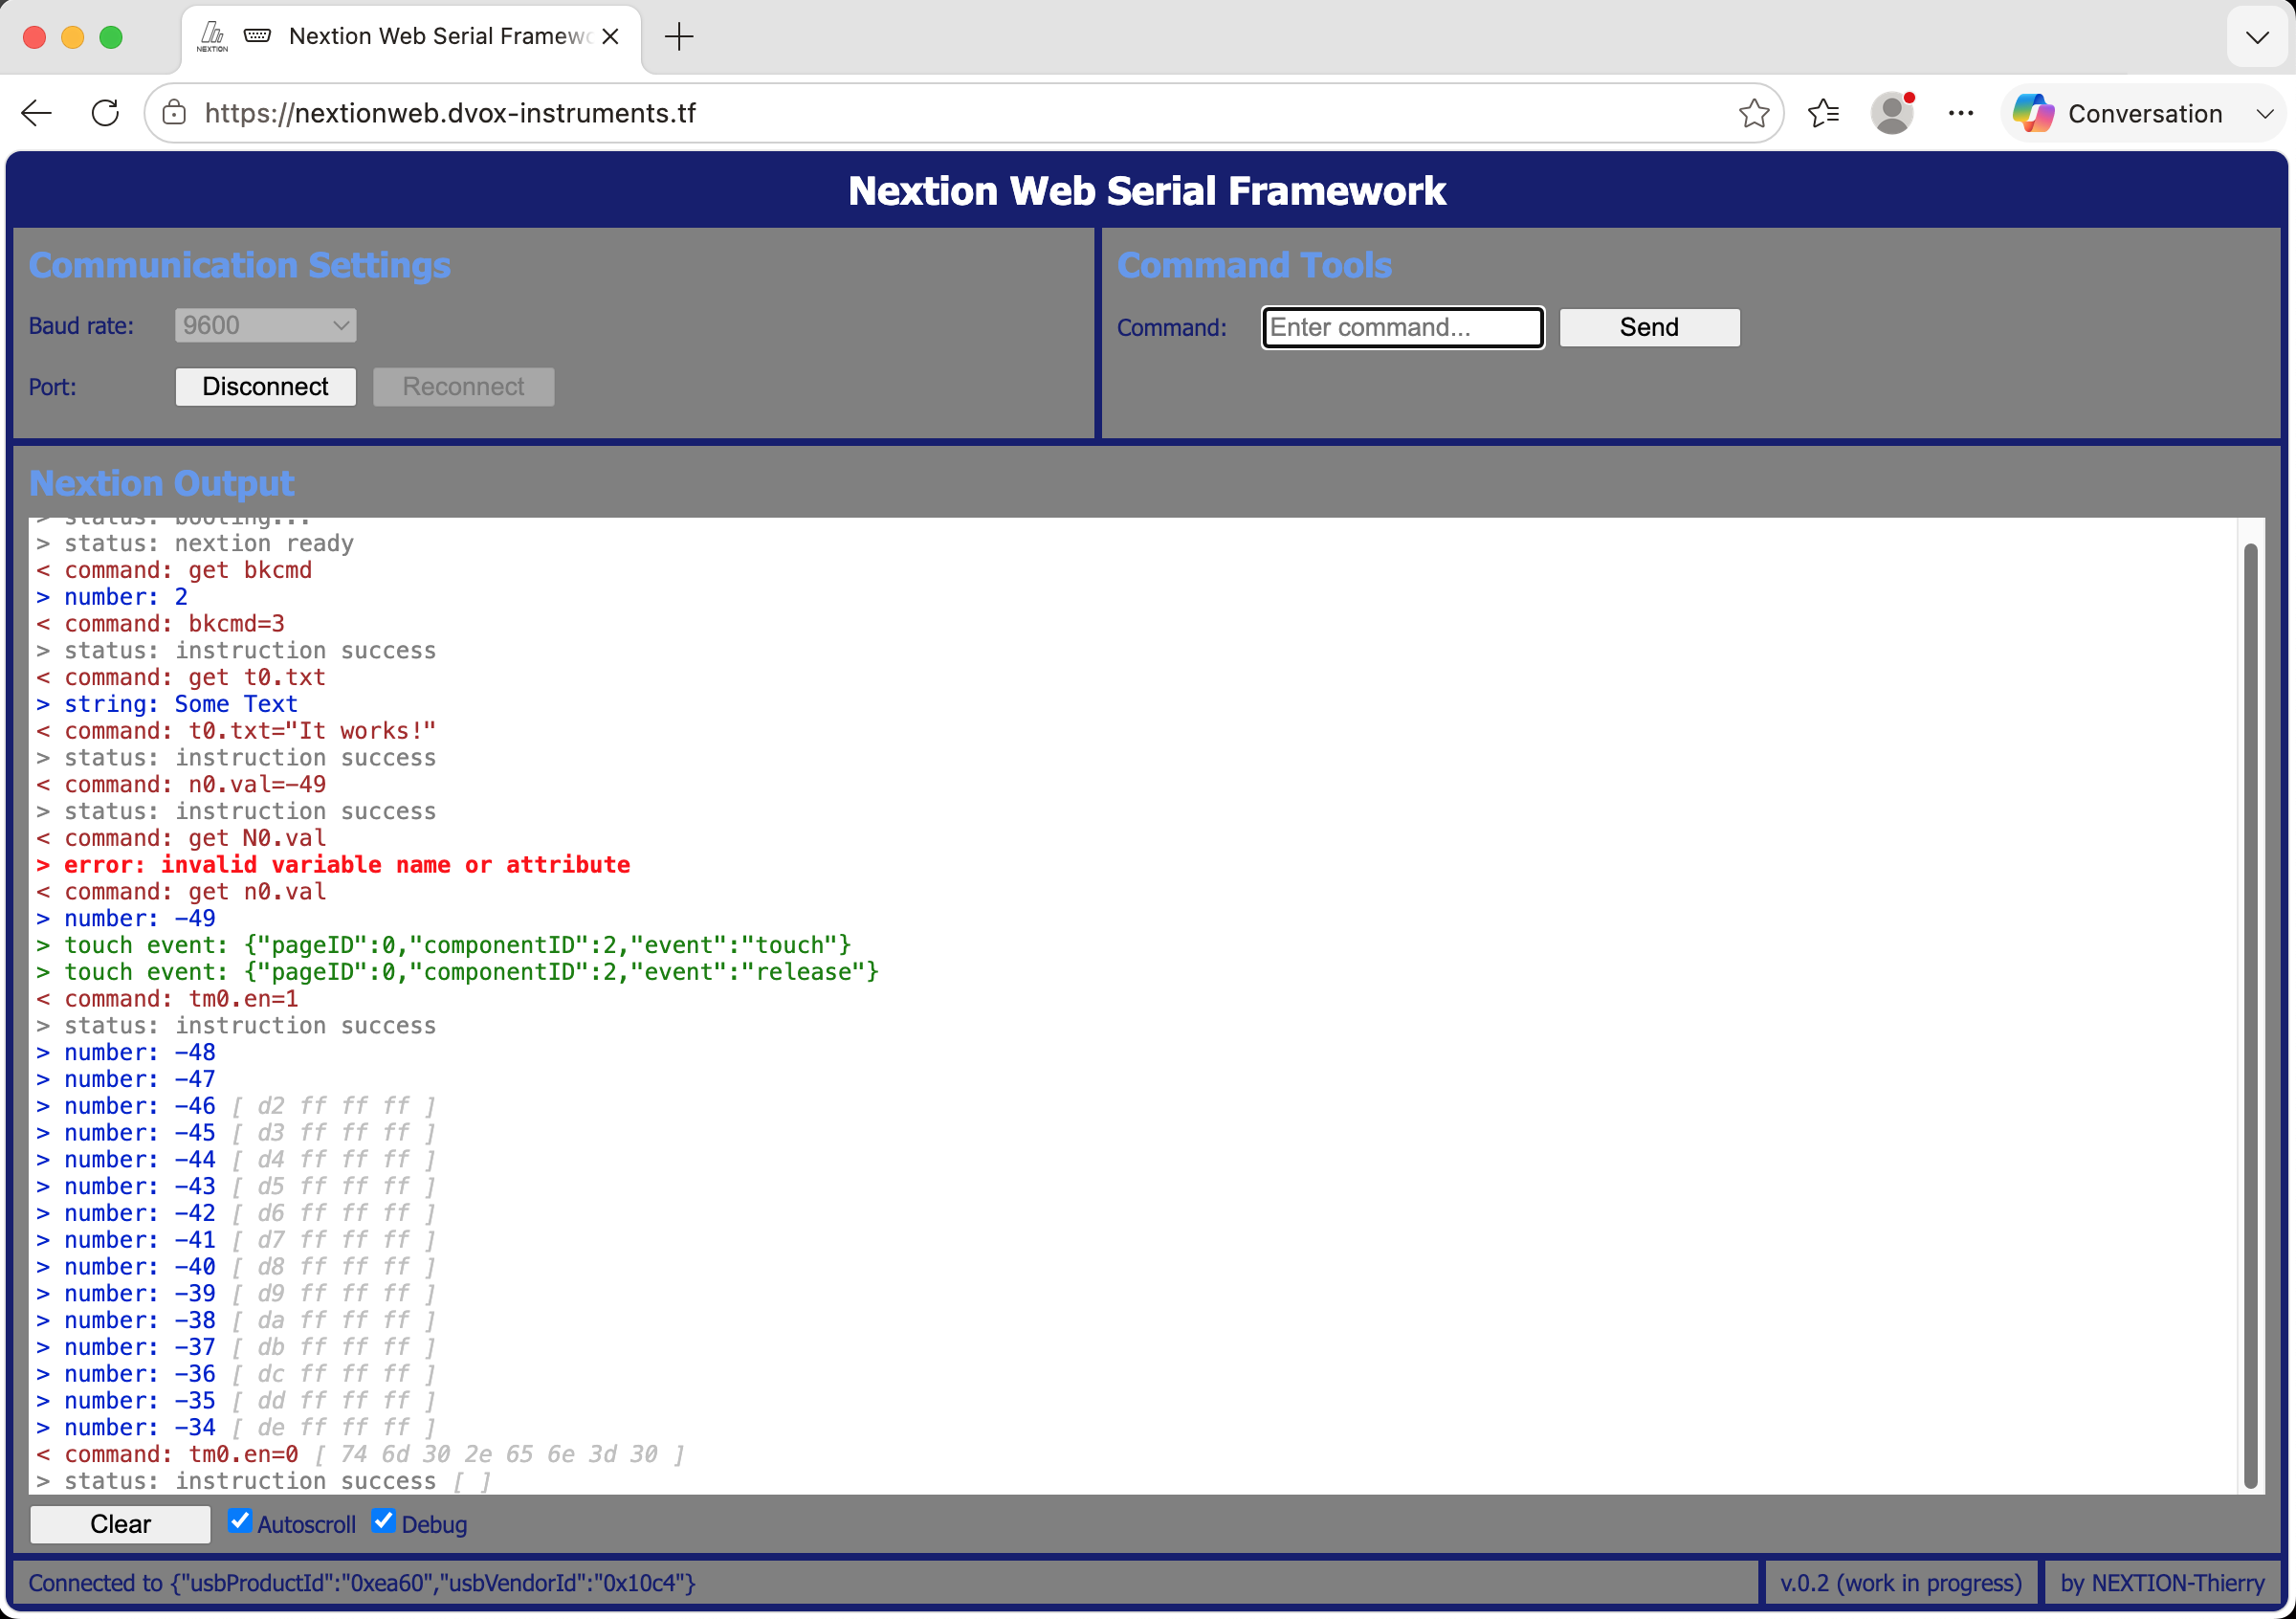The image size is (2296, 1619).
Task: Close the Nextion Web Serial Framework tab
Action: [610, 37]
